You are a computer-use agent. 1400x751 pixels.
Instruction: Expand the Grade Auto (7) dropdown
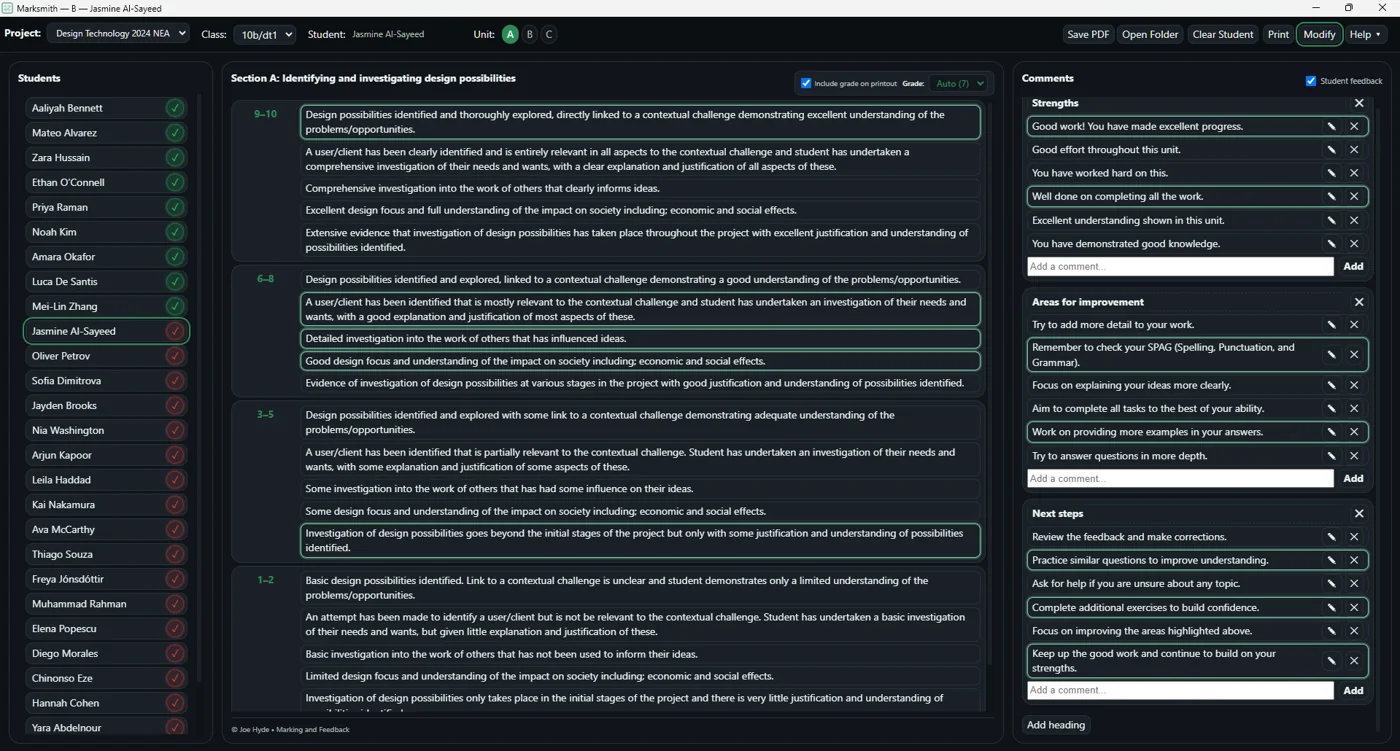[959, 84]
